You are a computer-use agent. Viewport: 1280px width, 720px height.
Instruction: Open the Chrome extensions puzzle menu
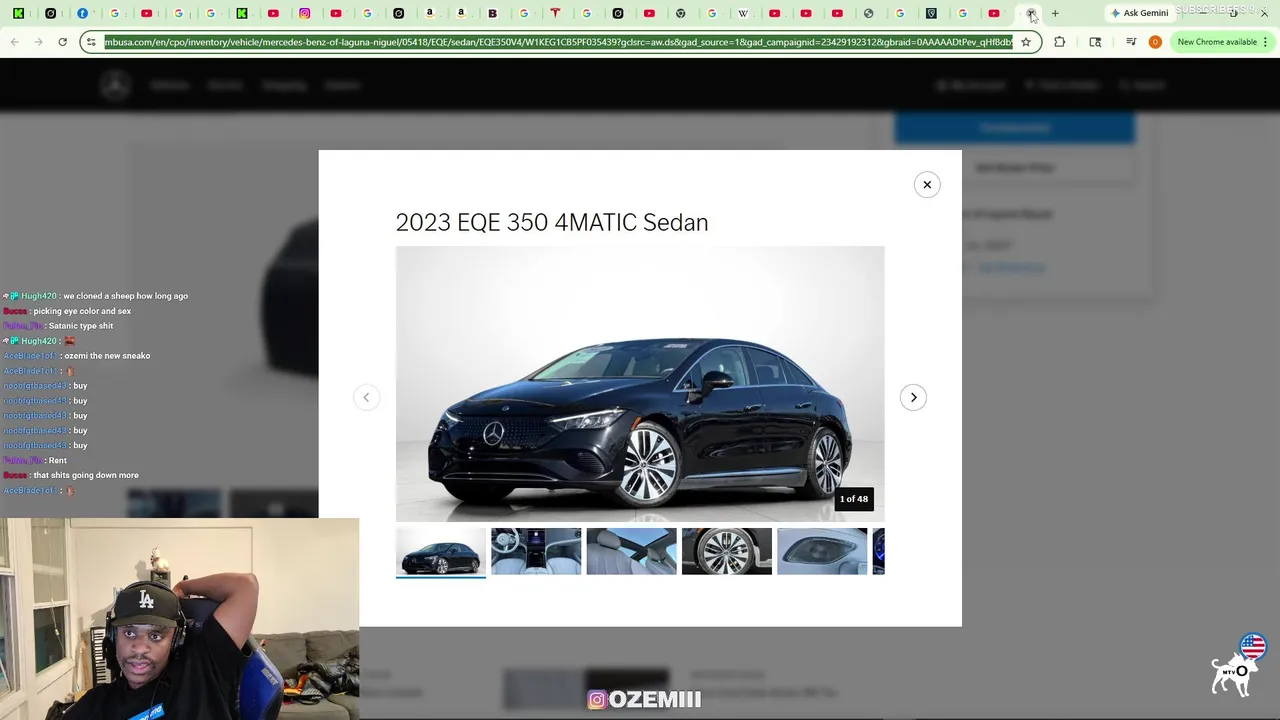tap(1060, 42)
